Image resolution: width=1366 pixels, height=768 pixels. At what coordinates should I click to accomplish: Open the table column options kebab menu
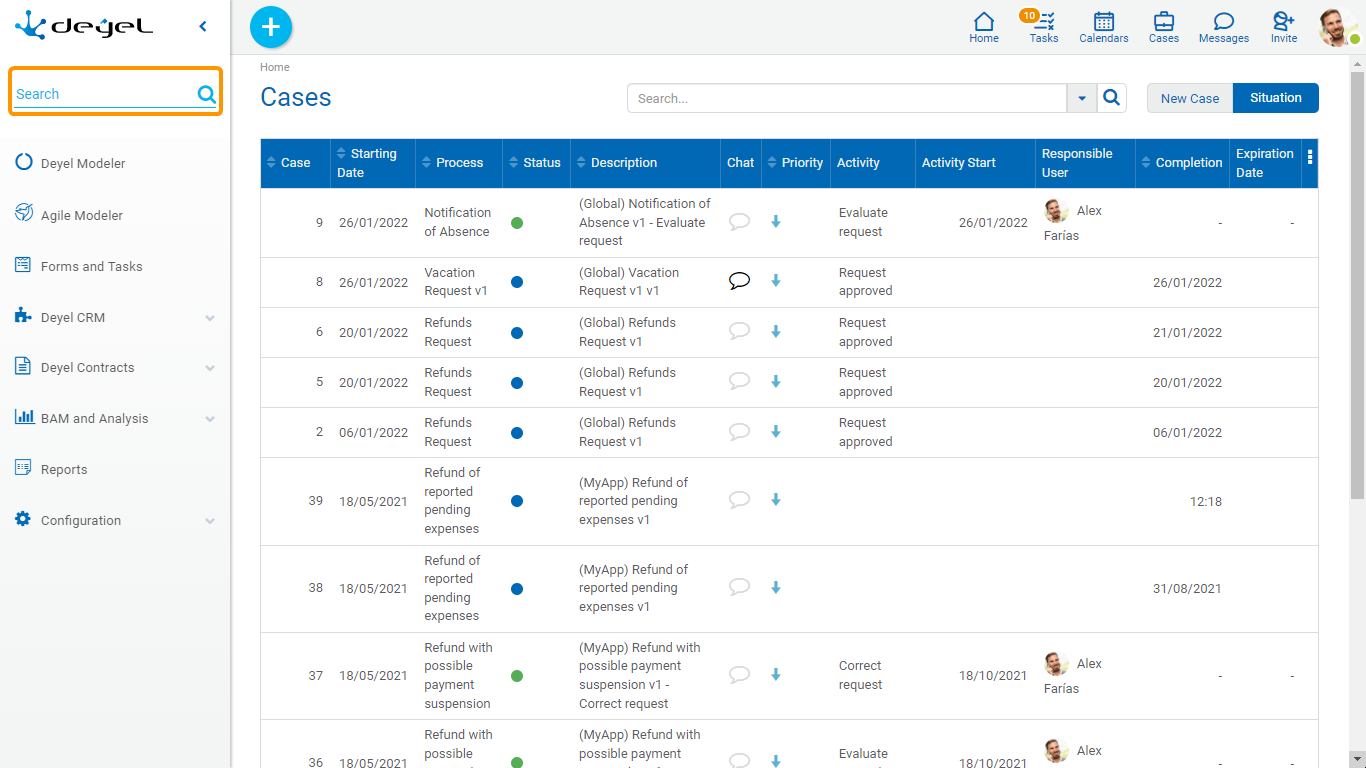click(1310, 157)
